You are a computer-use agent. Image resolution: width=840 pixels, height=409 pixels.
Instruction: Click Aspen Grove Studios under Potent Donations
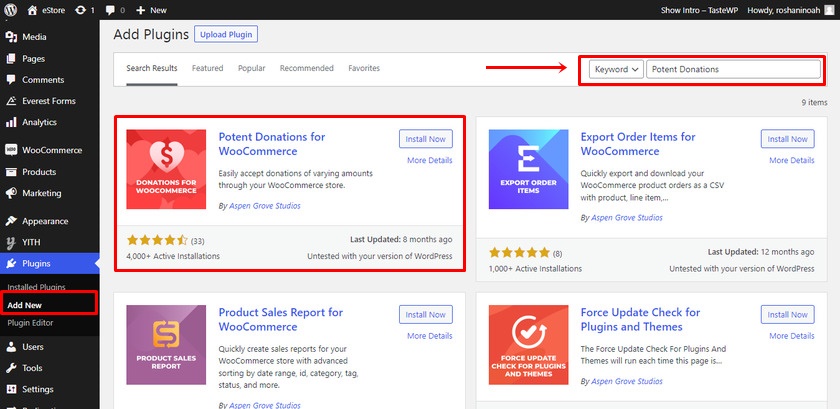265,206
